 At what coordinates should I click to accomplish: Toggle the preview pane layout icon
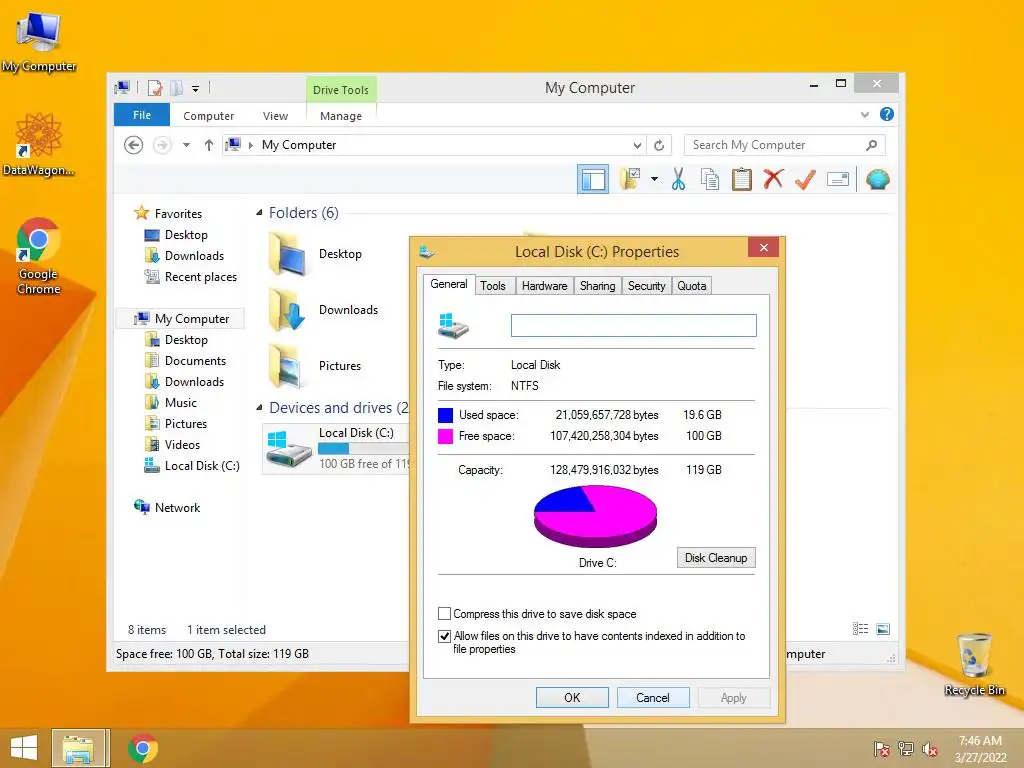pyautogui.click(x=593, y=180)
